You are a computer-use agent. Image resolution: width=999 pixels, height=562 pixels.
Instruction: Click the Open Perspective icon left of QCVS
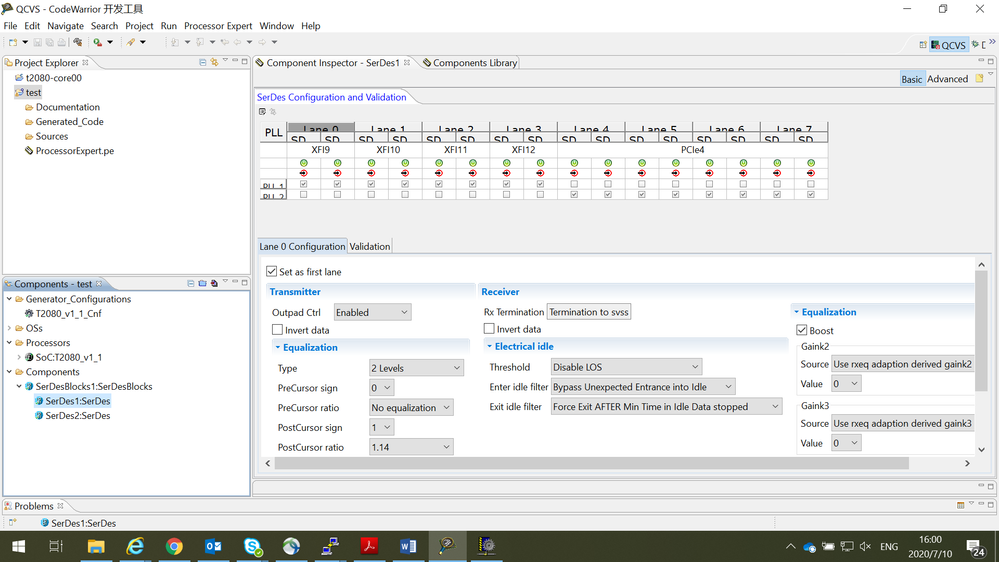click(x=923, y=45)
